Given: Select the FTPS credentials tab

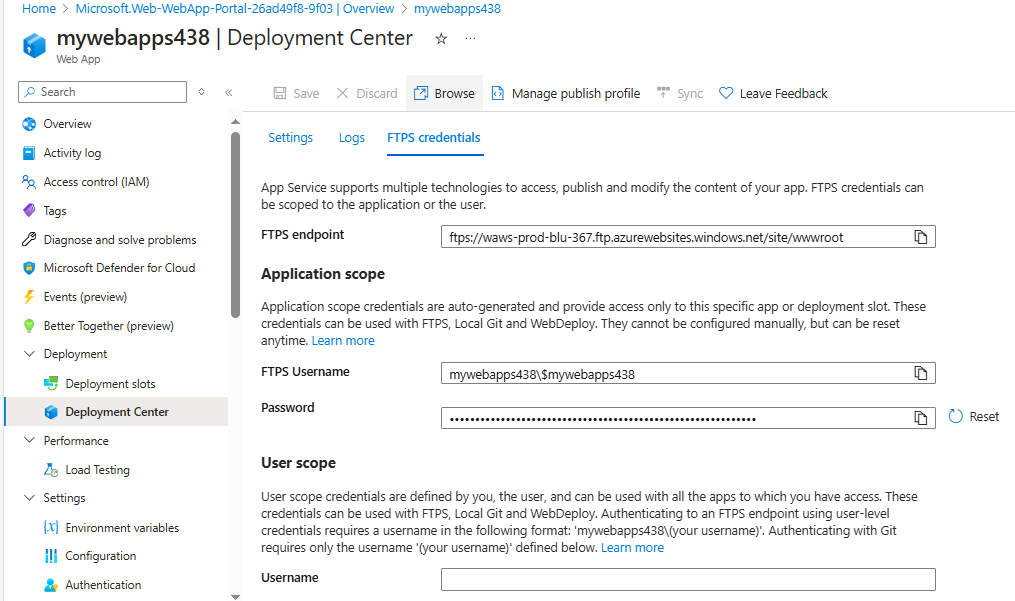Looking at the screenshot, I should click(x=434, y=137).
